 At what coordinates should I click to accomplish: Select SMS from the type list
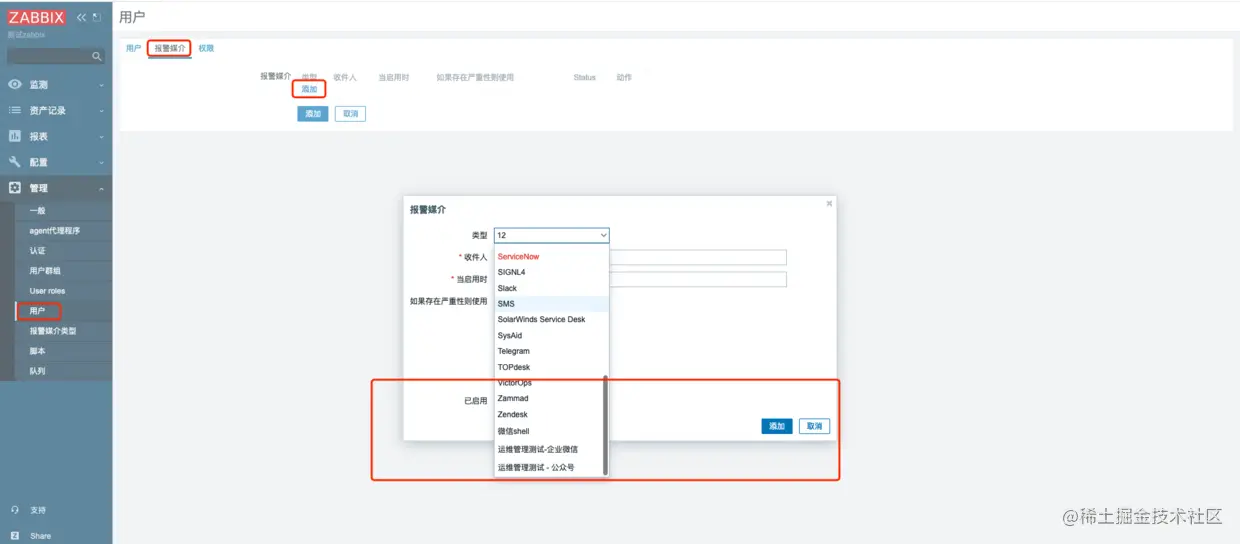click(551, 304)
